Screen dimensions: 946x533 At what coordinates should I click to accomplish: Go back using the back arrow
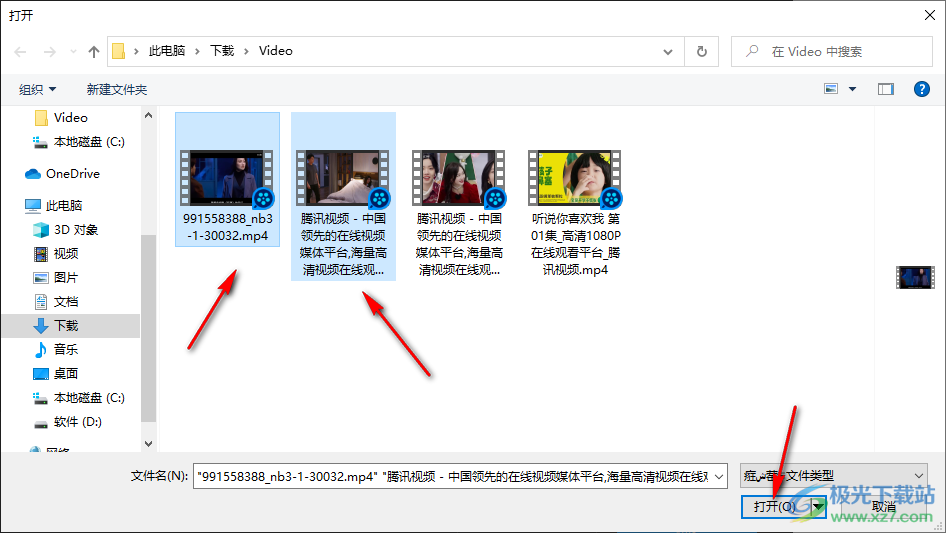[x=20, y=52]
